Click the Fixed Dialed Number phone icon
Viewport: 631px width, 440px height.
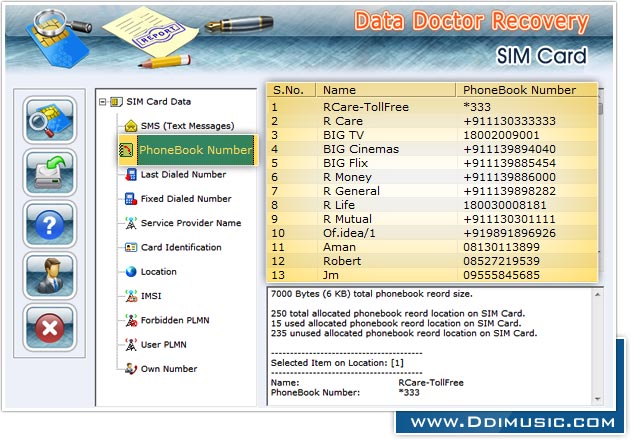[x=131, y=199]
